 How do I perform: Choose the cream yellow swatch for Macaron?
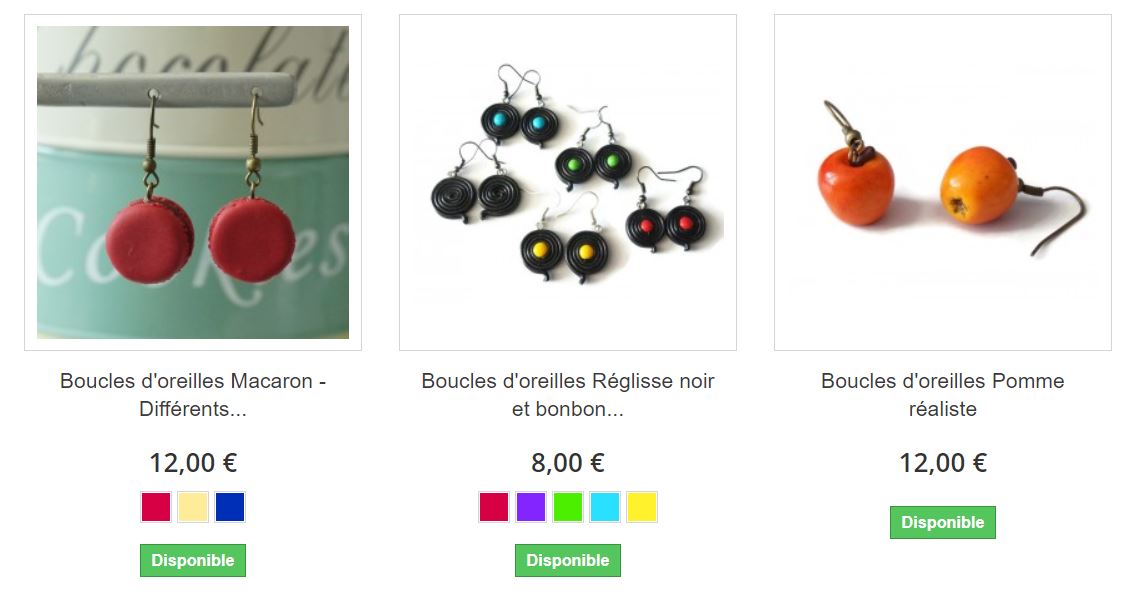(193, 507)
